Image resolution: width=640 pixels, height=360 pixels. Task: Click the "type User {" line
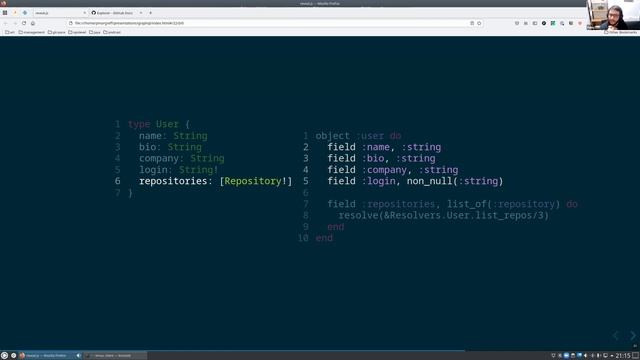[159, 124]
